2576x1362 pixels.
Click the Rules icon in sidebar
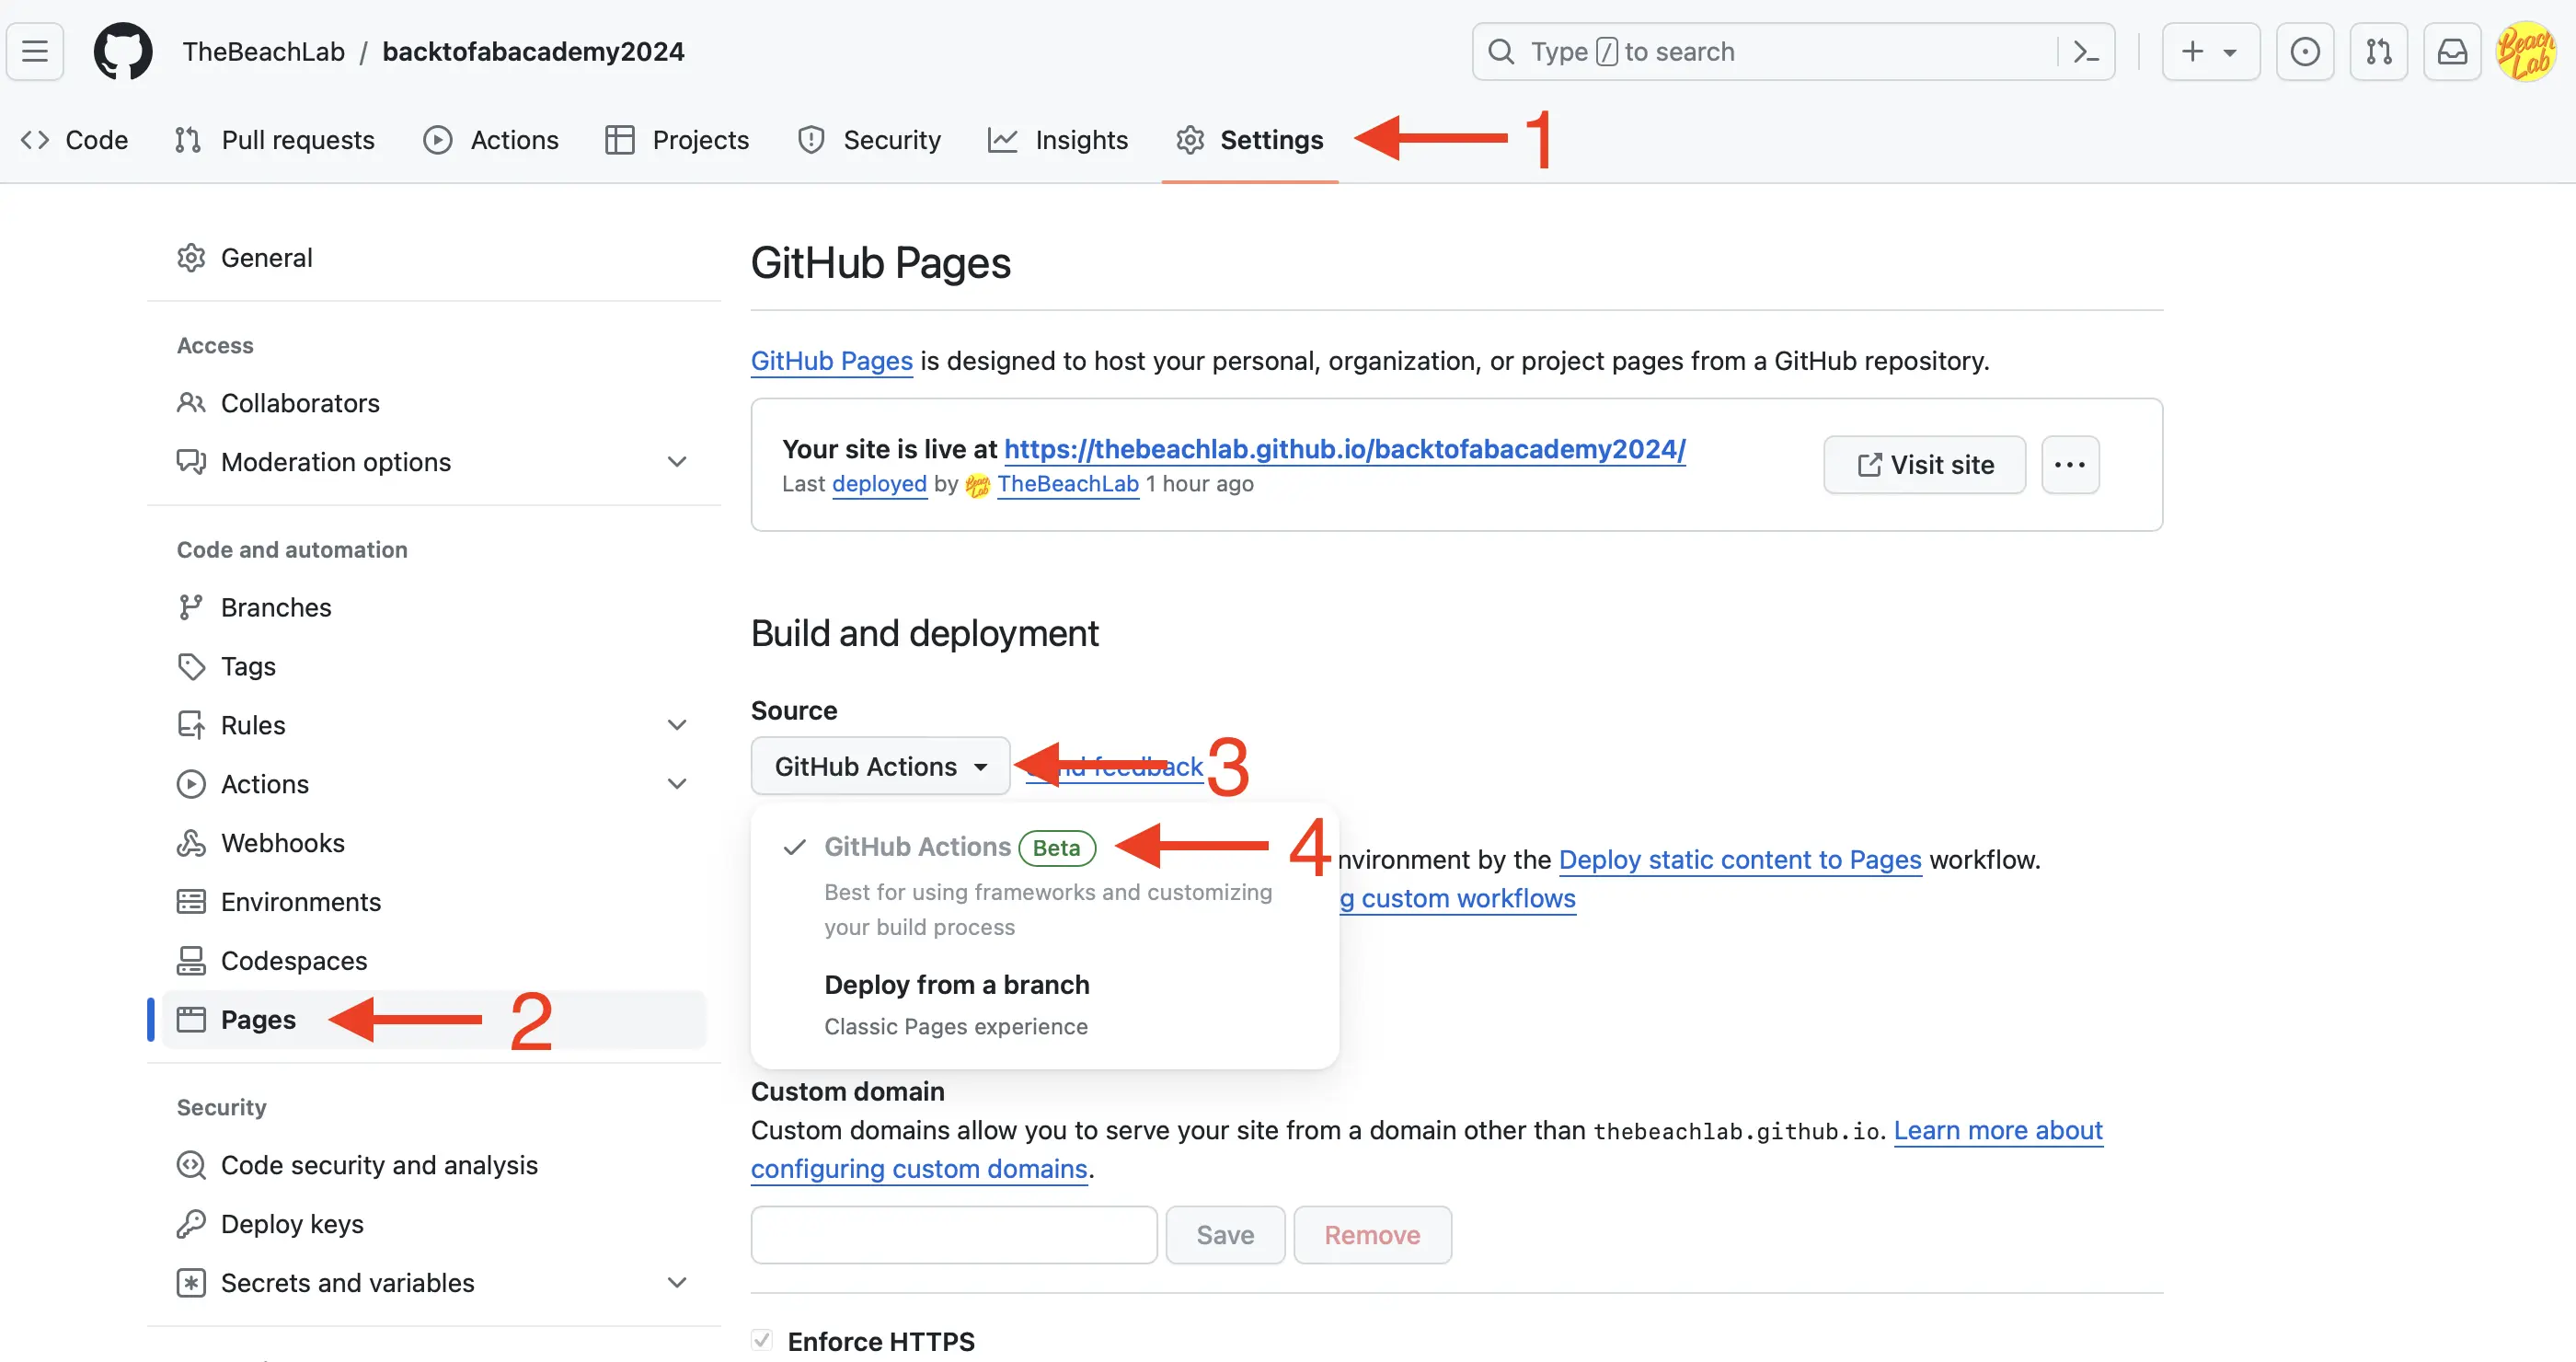coord(191,725)
